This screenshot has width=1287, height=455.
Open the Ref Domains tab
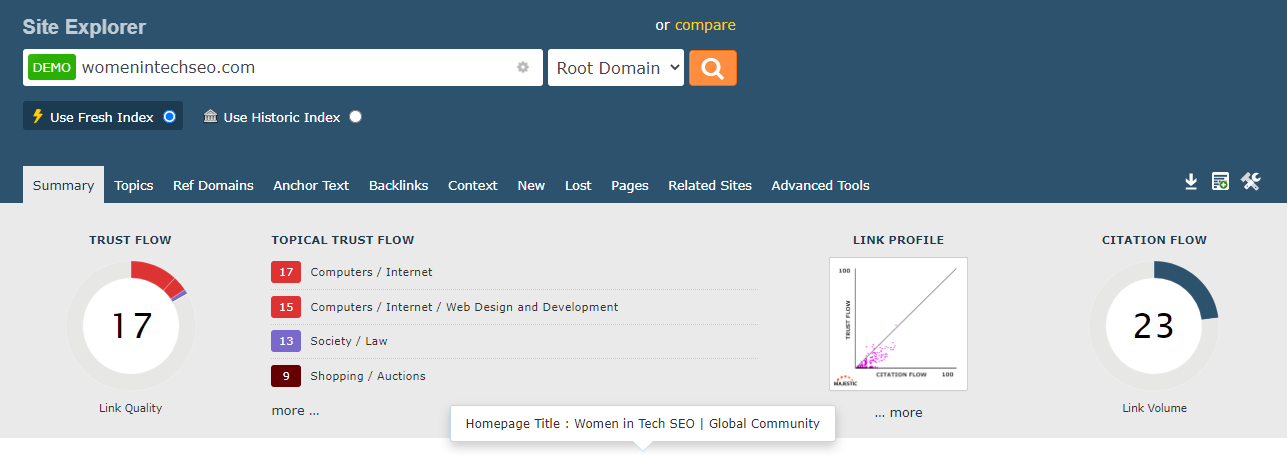coord(213,185)
